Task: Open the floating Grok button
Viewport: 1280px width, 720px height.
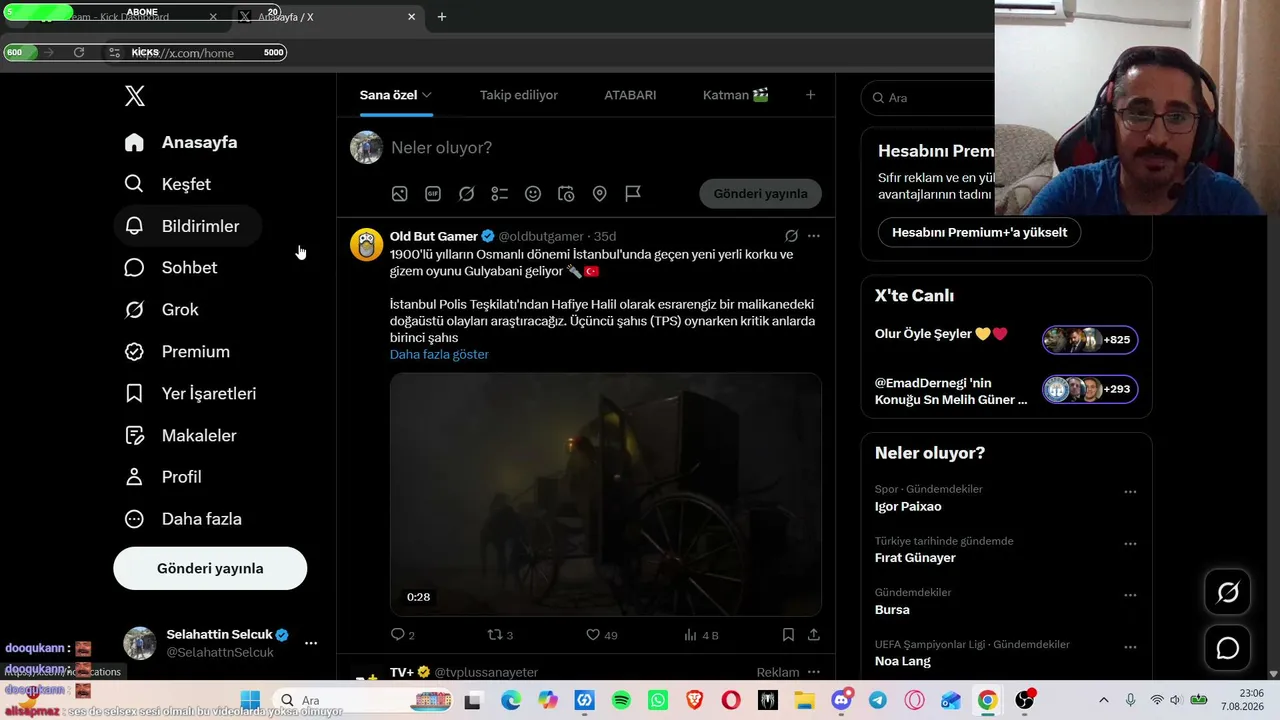Action: pyautogui.click(x=1228, y=593)
